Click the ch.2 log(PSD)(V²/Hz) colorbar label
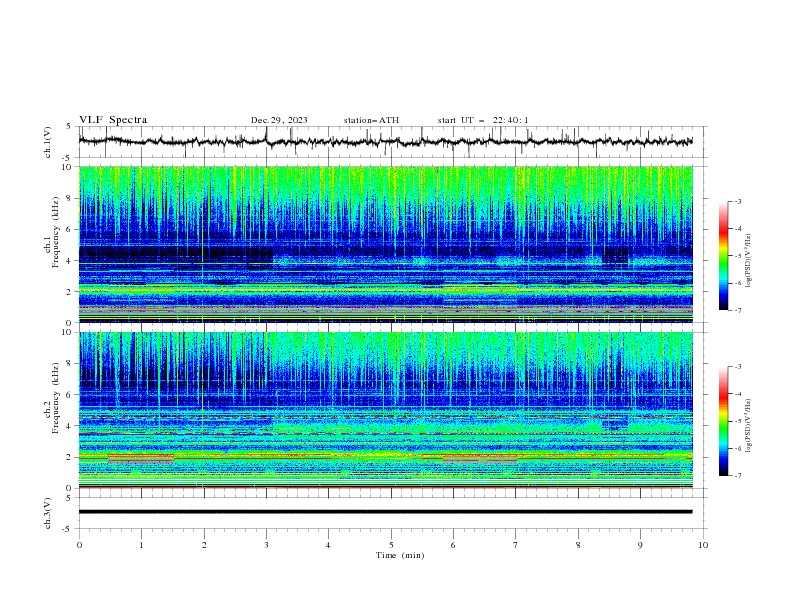Image resolution: width=792 pixels, height=612 pixels. click(x=748, y=426)
